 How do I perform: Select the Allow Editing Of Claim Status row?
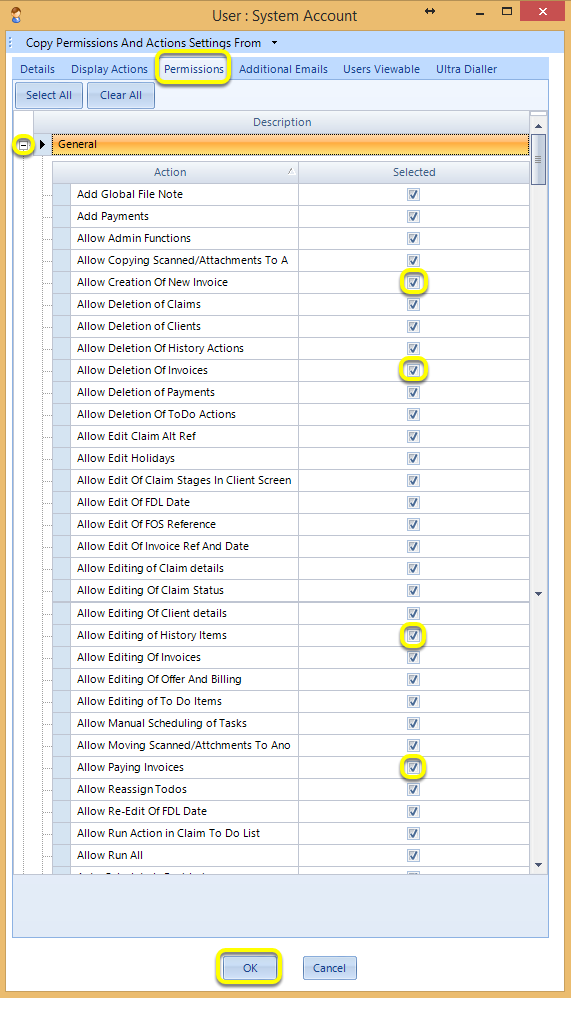[291, 590]
